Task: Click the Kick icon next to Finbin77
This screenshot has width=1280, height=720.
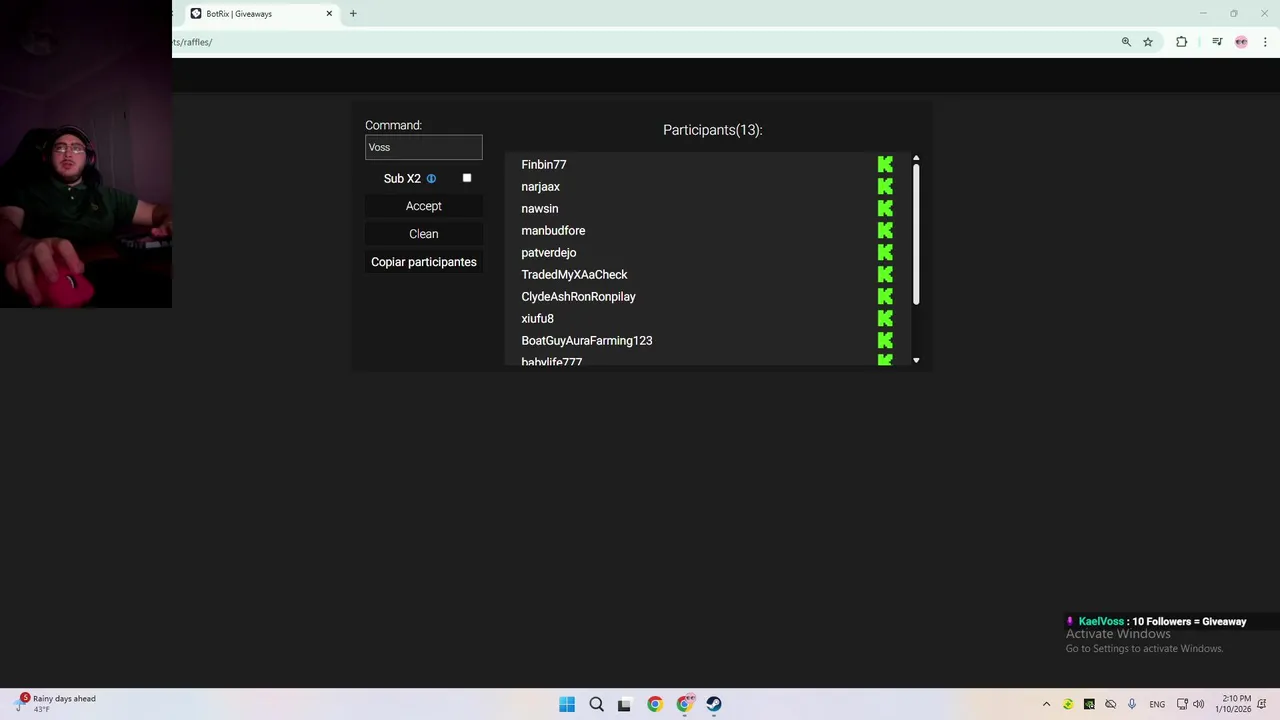Action: (x=885, y=164)
